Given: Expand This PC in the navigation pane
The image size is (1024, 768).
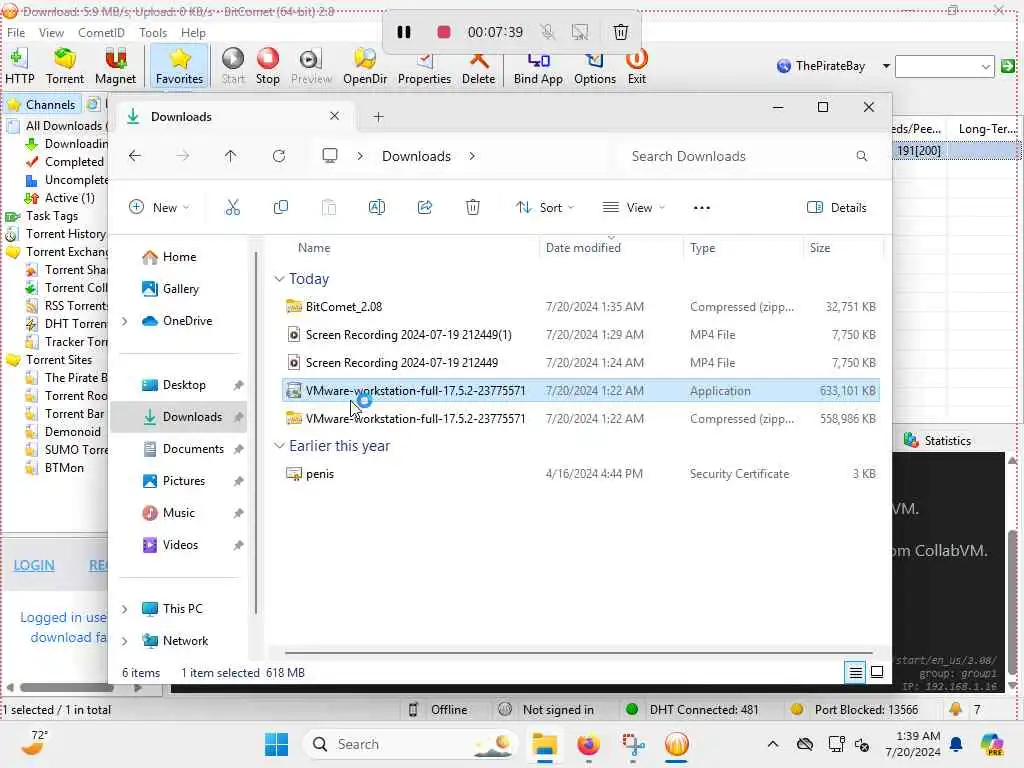Looking at the screenshot, I should [125, 609].
